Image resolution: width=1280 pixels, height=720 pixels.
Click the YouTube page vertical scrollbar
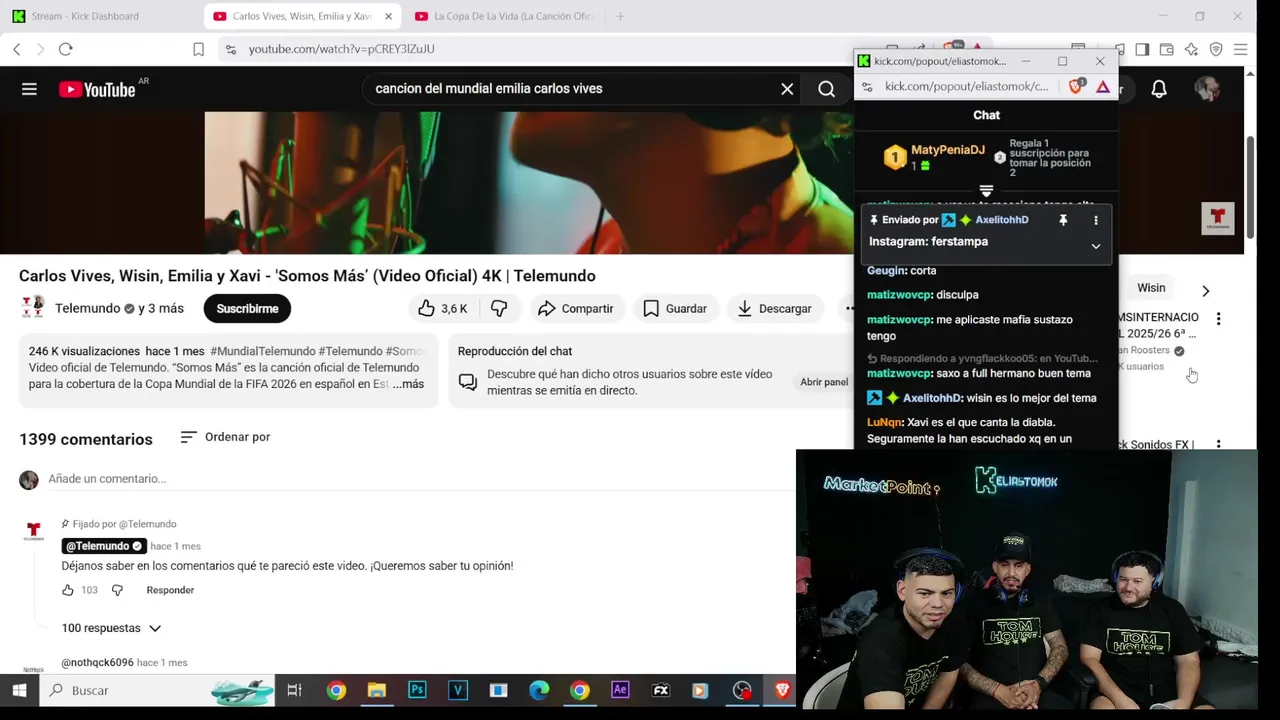pos(1250,185)
